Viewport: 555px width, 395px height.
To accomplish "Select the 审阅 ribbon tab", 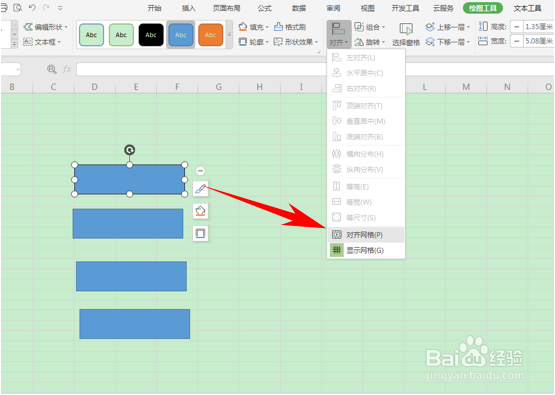I will [x=333, y=8].
